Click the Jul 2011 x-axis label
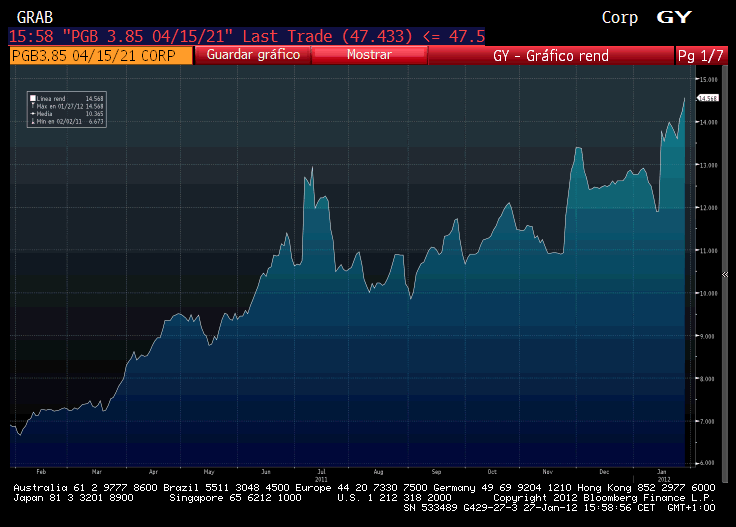 point(322,475)
